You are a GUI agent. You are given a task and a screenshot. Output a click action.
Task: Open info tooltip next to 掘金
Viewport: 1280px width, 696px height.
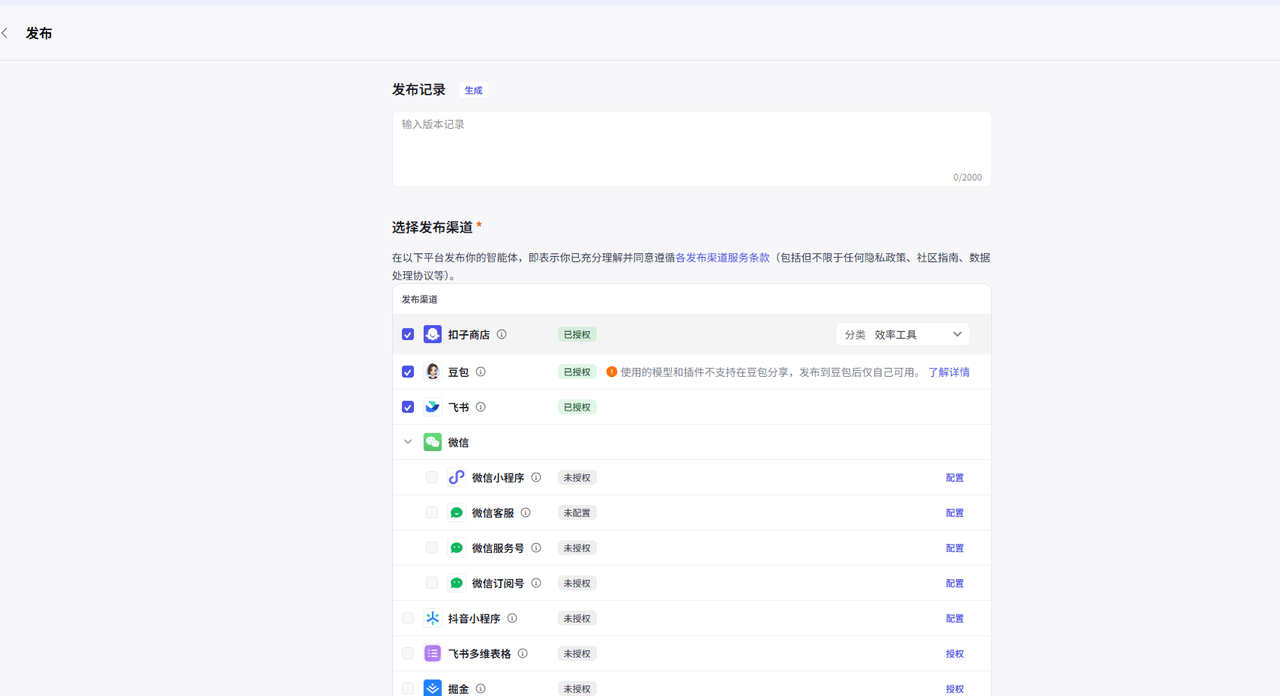(481, 688)
